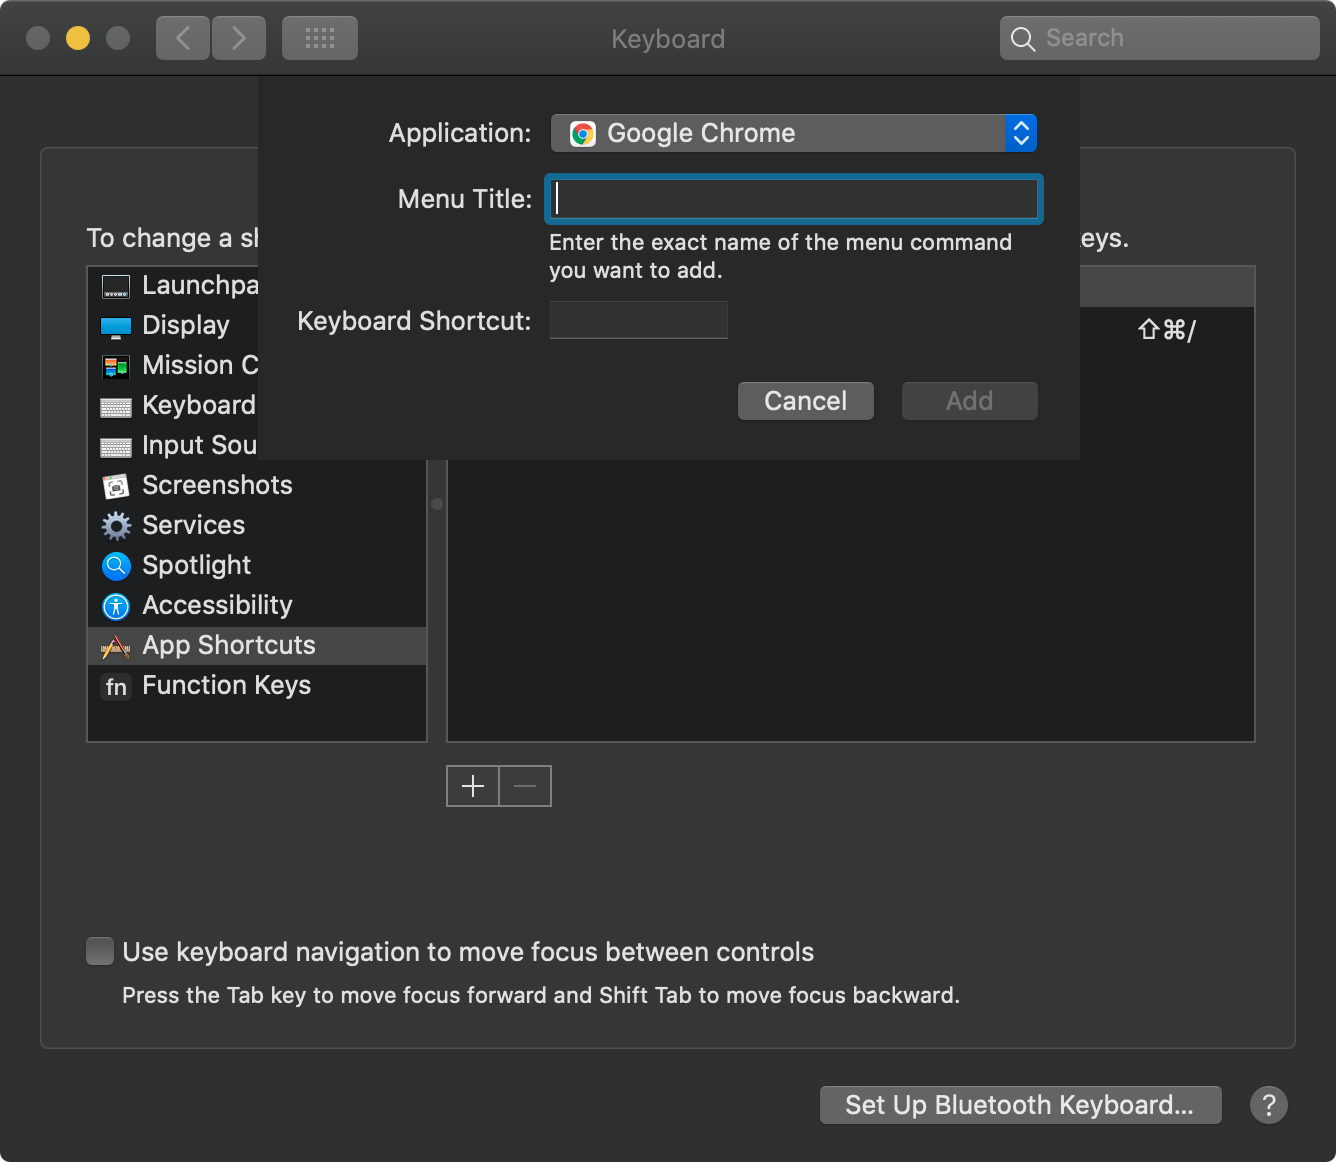Go forward with the right arrow
This screenshot has width=1336, height=1162.
tap(239, 38)
